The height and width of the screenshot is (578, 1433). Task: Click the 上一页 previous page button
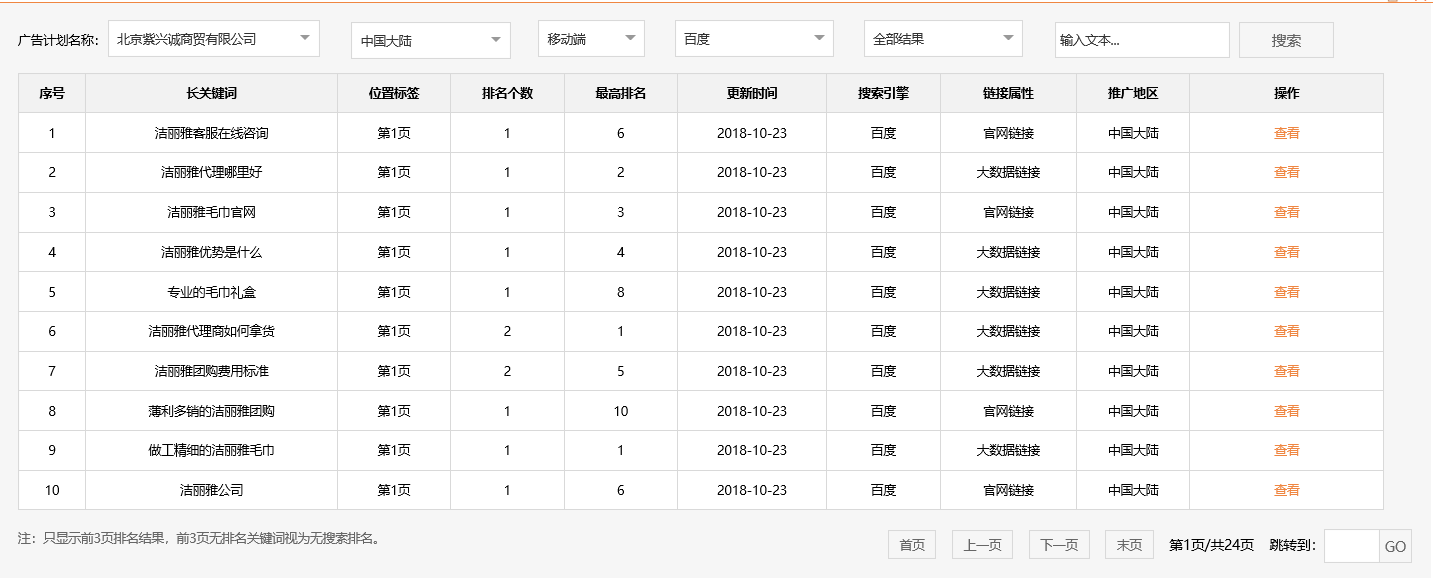coord(982,544)
